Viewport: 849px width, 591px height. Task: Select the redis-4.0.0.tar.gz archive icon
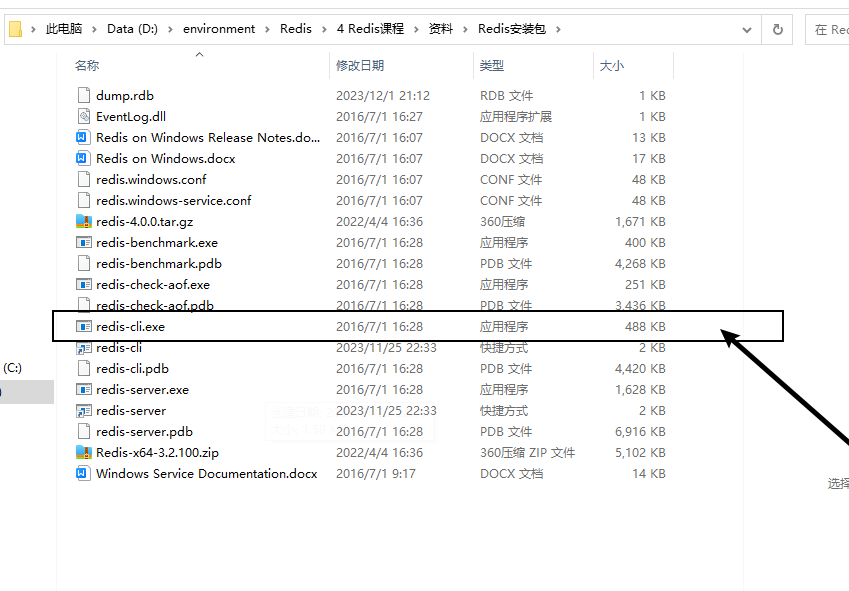84,221
